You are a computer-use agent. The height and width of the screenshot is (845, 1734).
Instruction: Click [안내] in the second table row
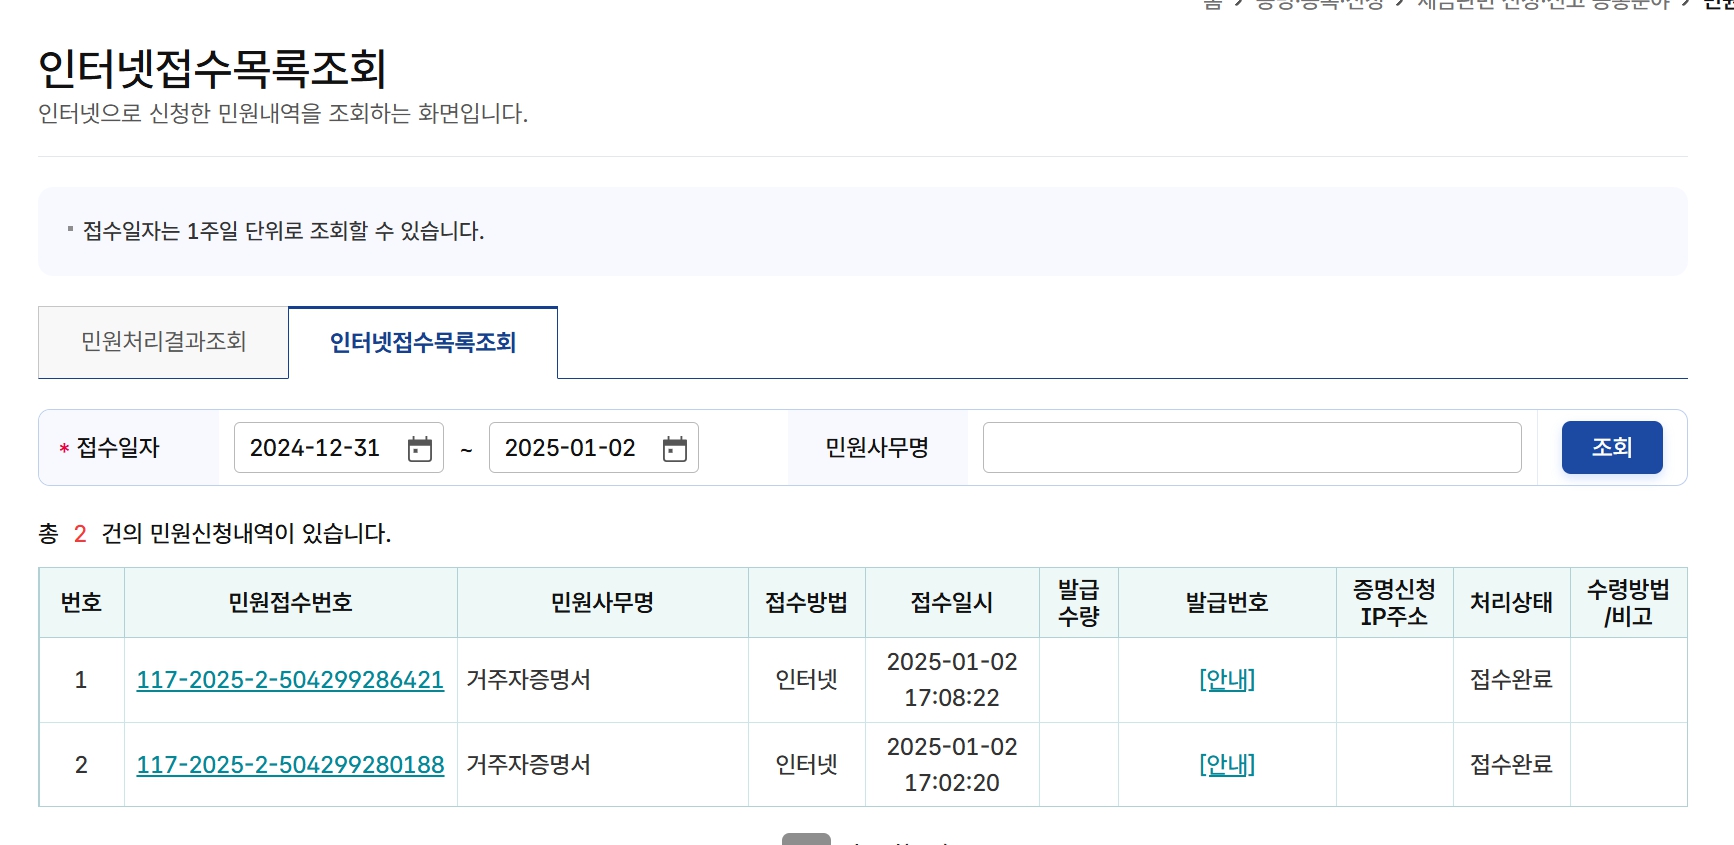coord(1226,764)
